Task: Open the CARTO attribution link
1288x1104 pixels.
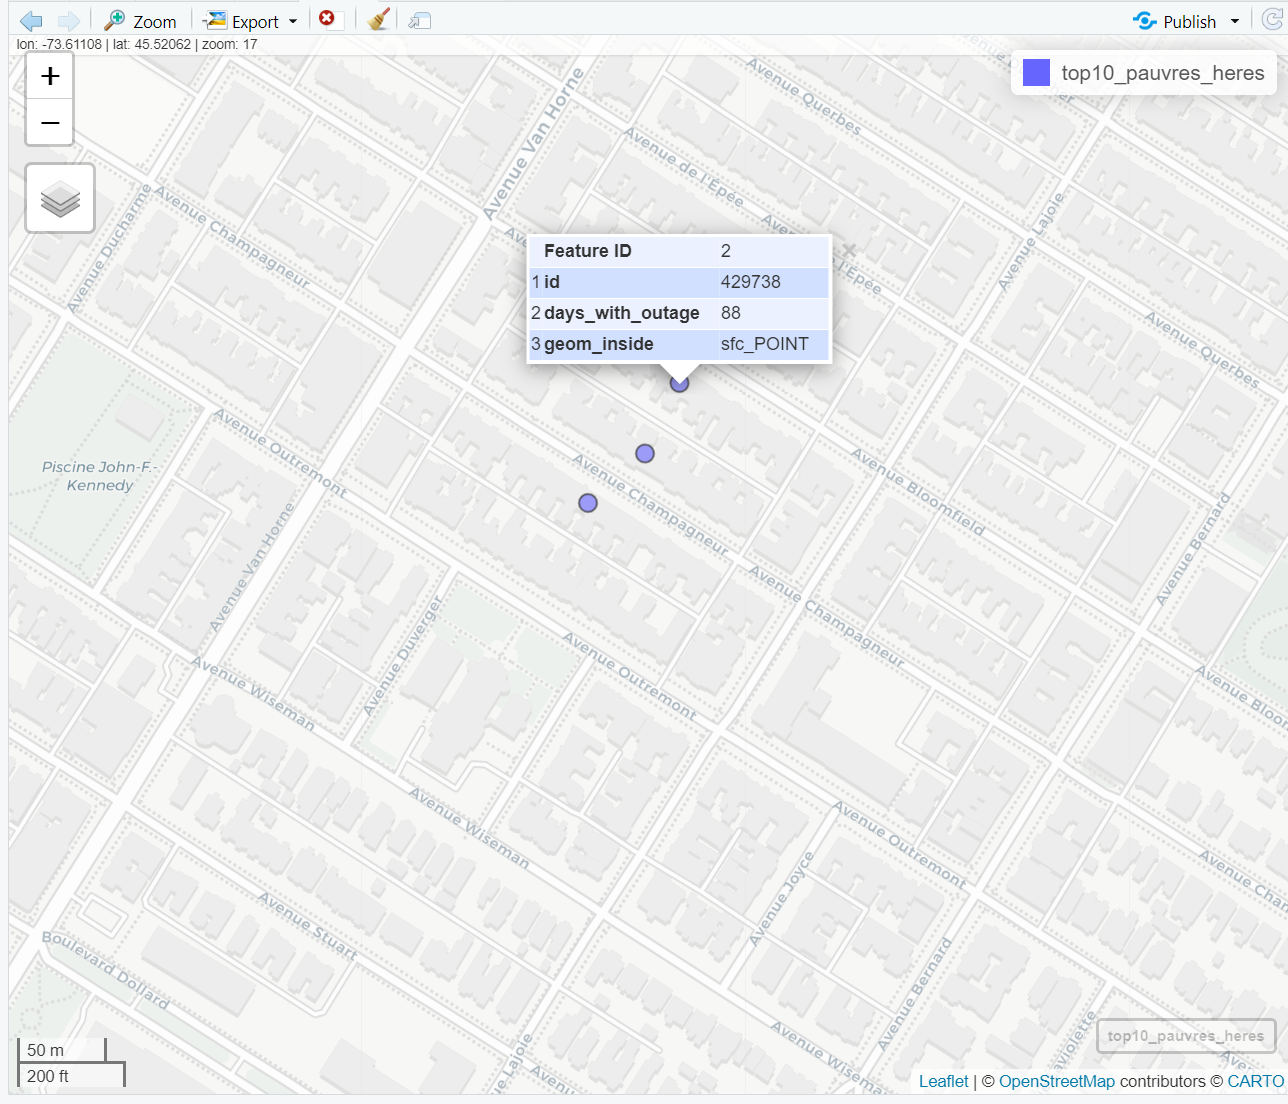Action: pos(1255,1081)
